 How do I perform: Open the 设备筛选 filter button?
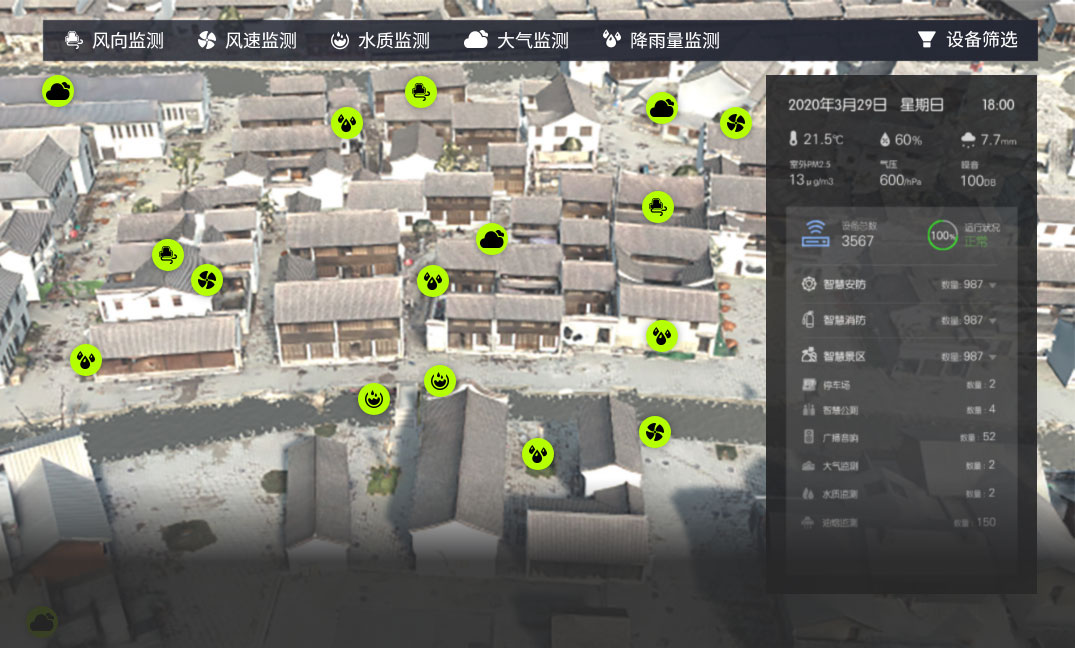[x=967, y=40]
